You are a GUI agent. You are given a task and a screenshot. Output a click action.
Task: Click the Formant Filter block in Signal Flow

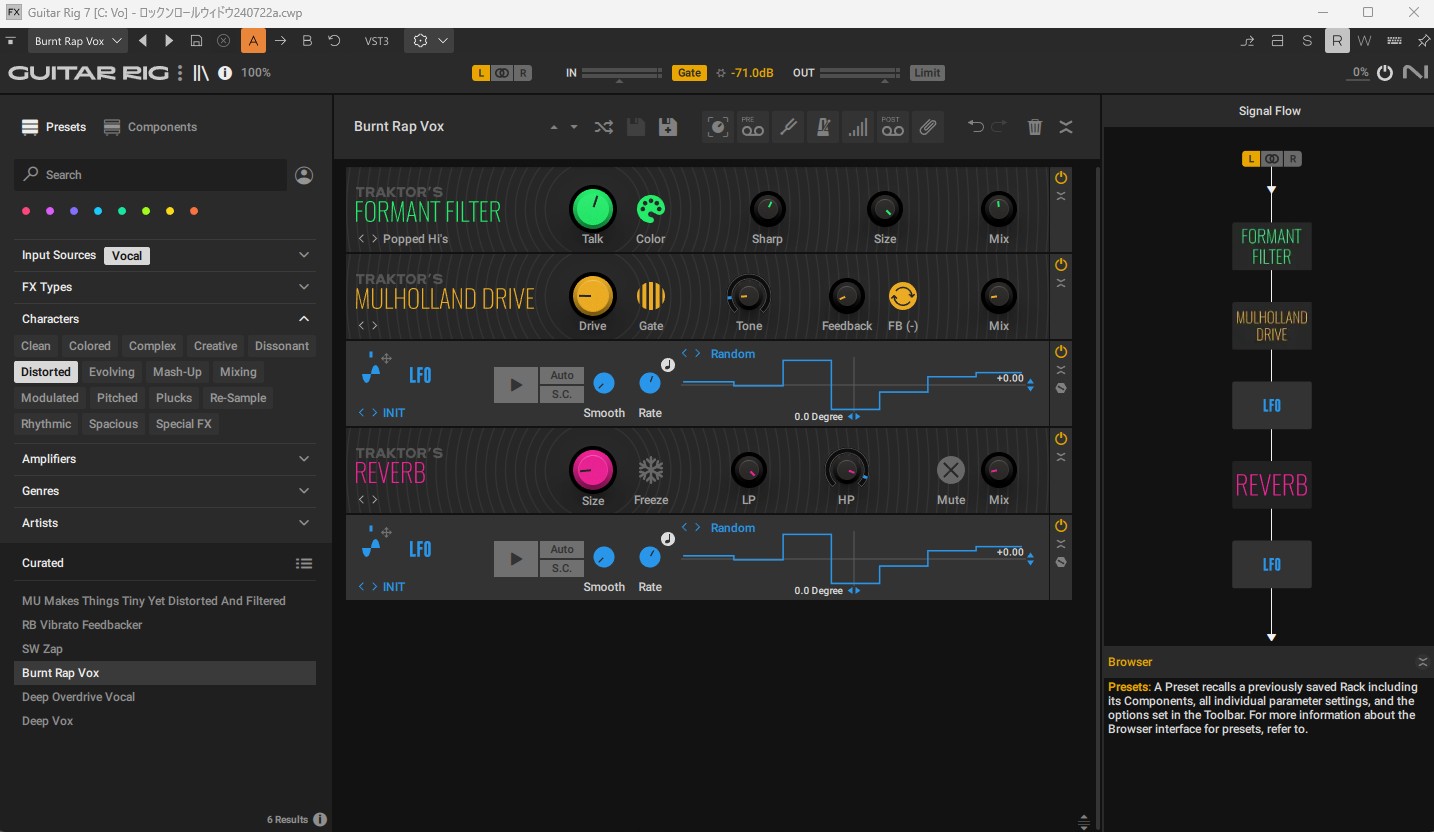[1271, 246]
